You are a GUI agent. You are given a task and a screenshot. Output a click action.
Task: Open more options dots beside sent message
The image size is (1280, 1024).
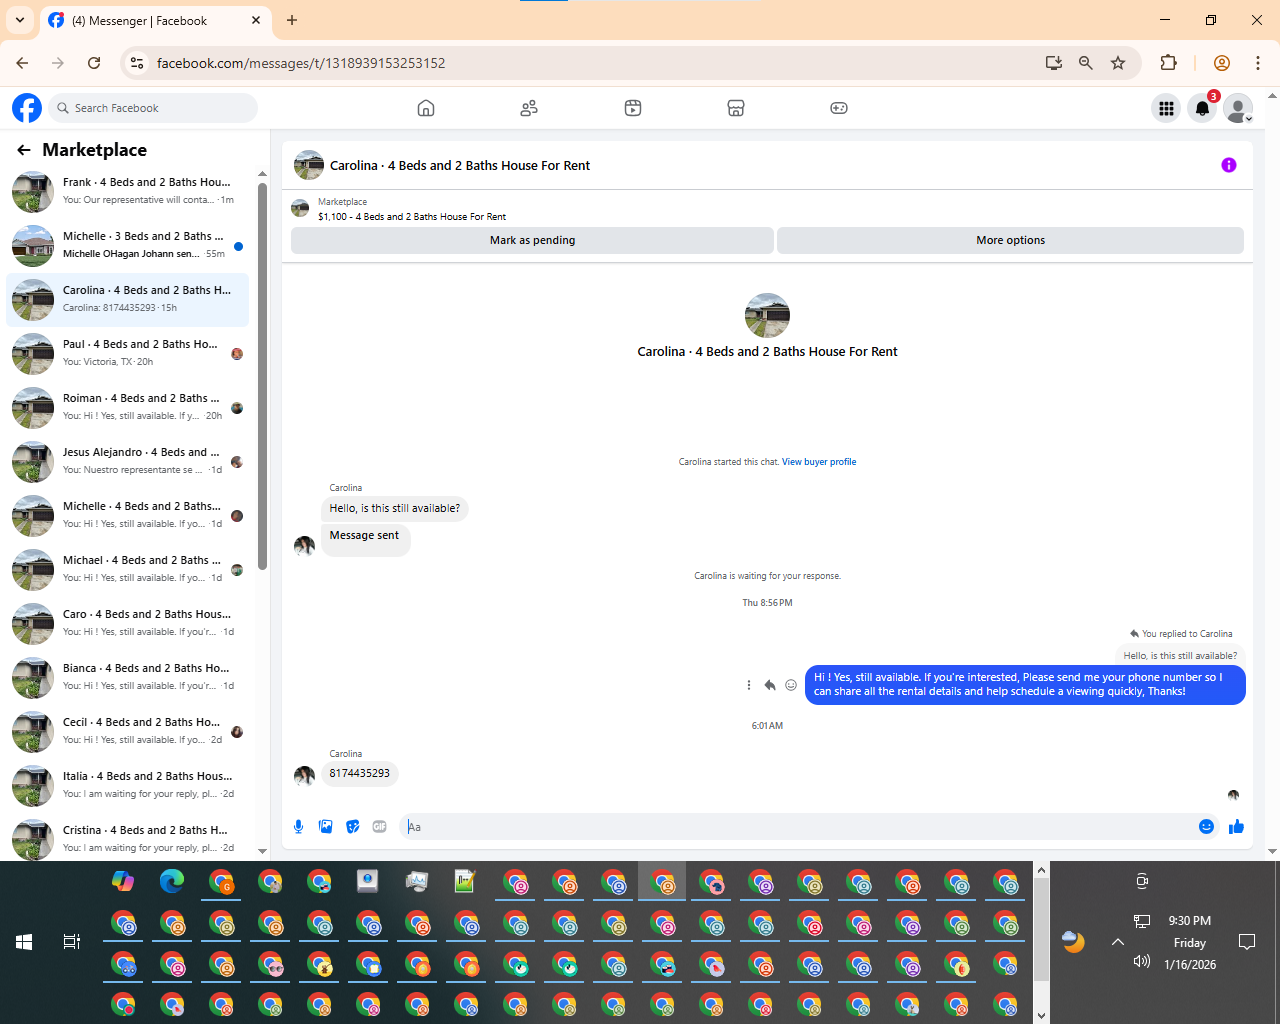tap(748, 685)
